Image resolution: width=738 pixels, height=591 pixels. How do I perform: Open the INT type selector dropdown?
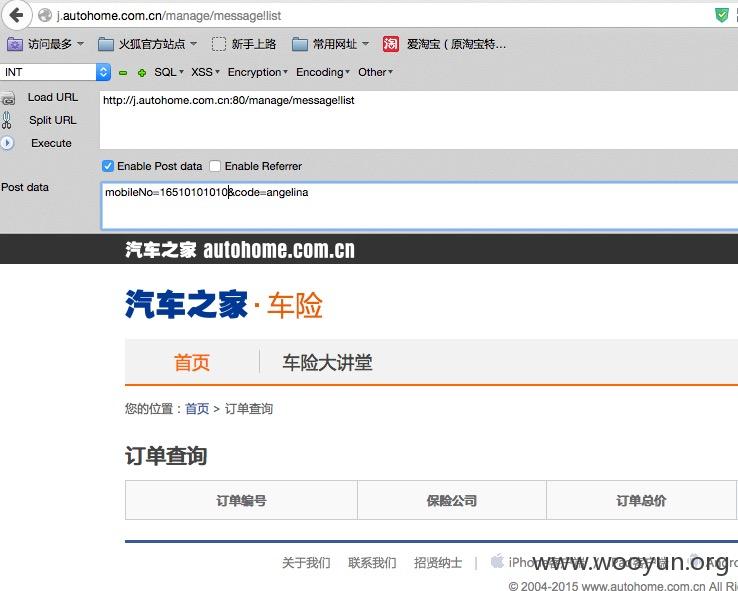(x=56, y=72)
